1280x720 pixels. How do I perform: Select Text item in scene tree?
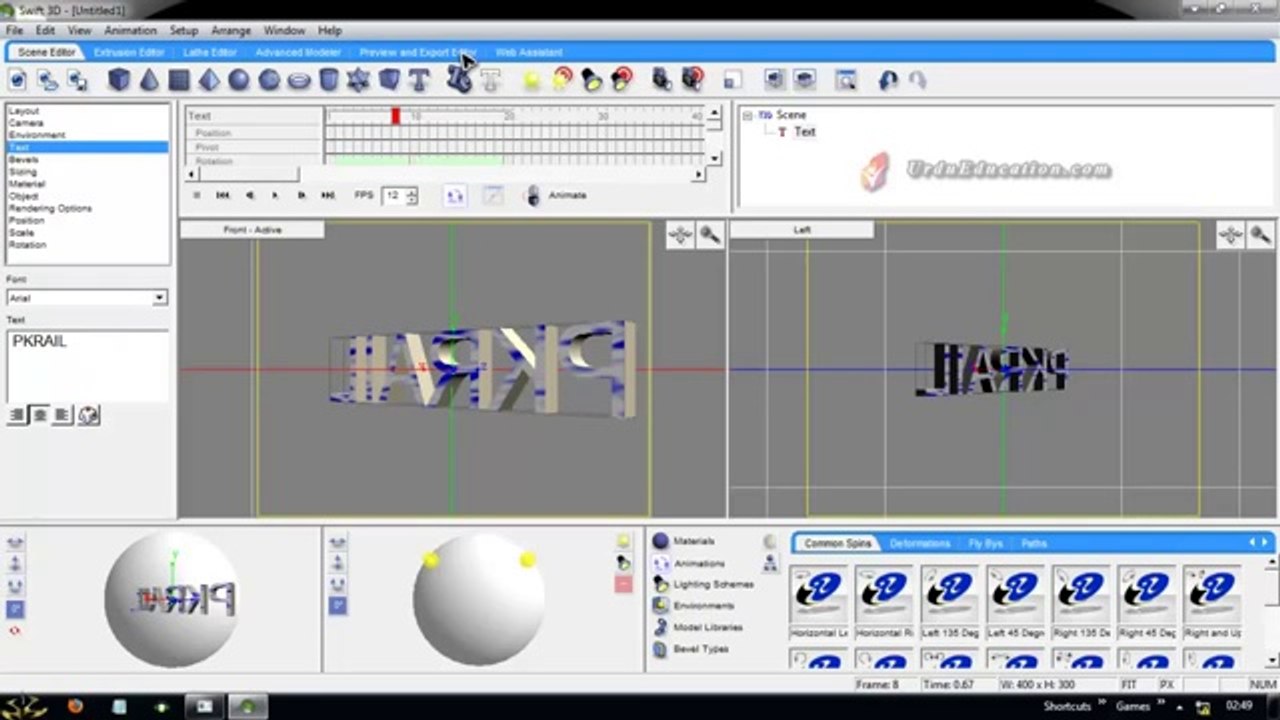click(x=805, y=132)
